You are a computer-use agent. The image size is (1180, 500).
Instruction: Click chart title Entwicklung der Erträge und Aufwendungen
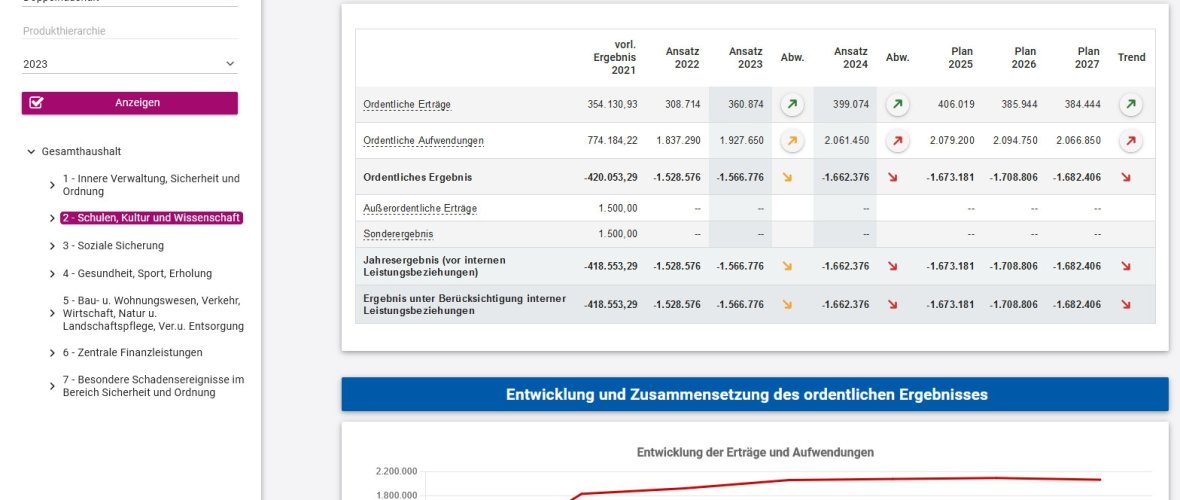click(755, 453)
